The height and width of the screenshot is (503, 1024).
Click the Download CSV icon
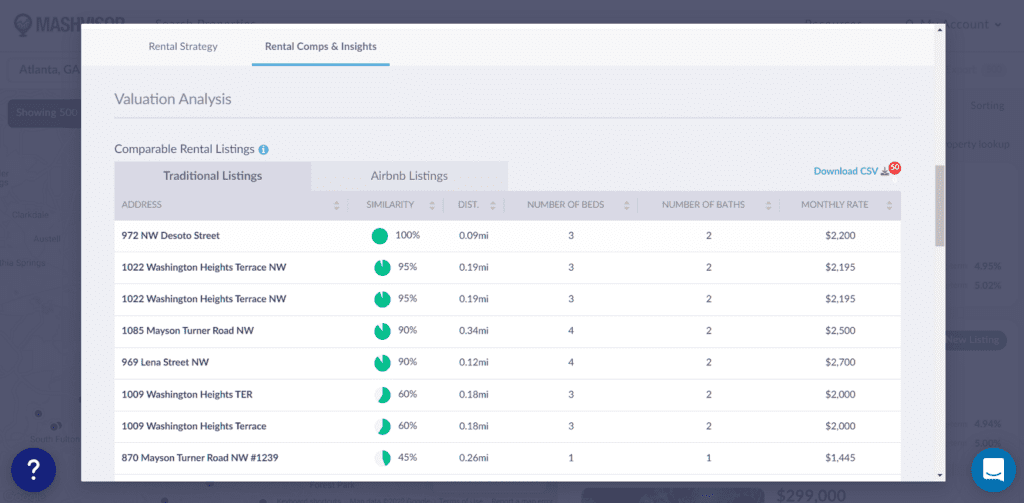[884, 171]
